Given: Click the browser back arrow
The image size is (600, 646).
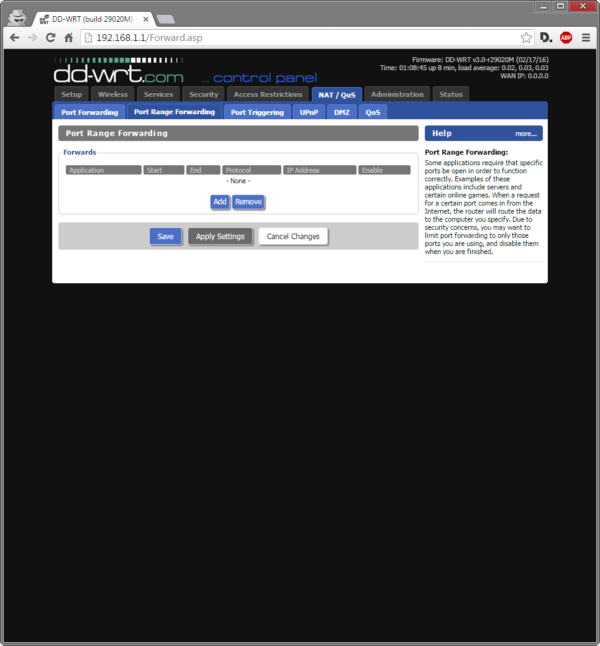Looking at the screenshot, I should pyautogui.click(x=14, y=37).
